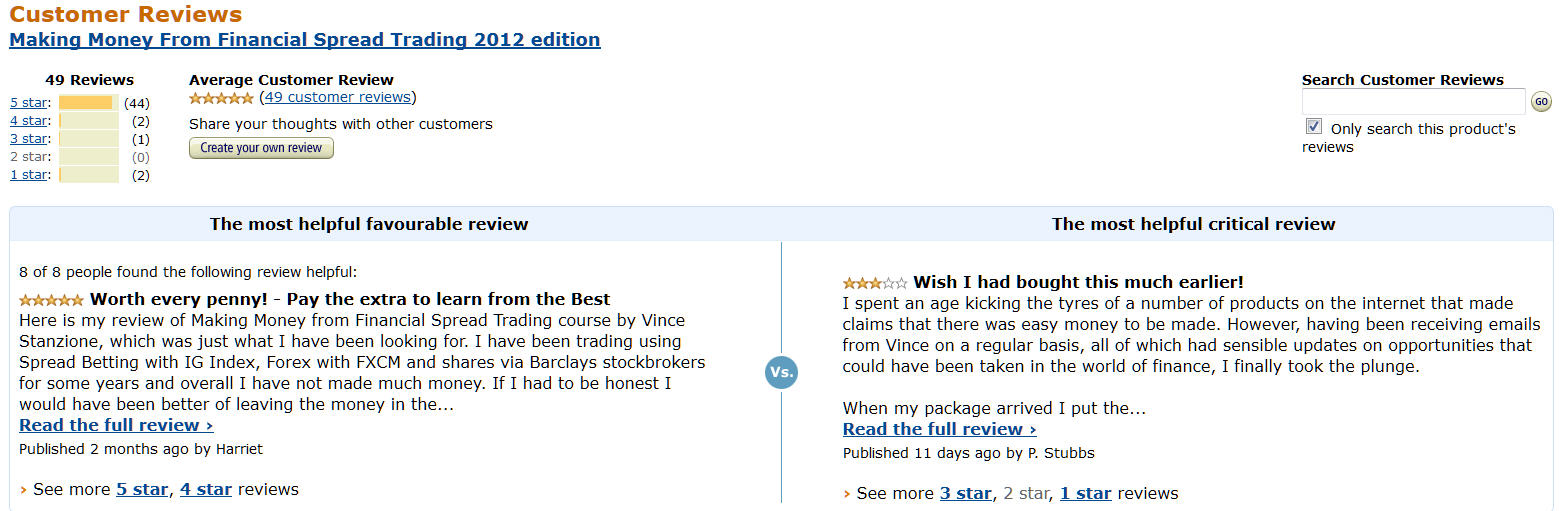Click favourable review five-star rating icon
The image size is (1564, 511).
click(51, 299)
